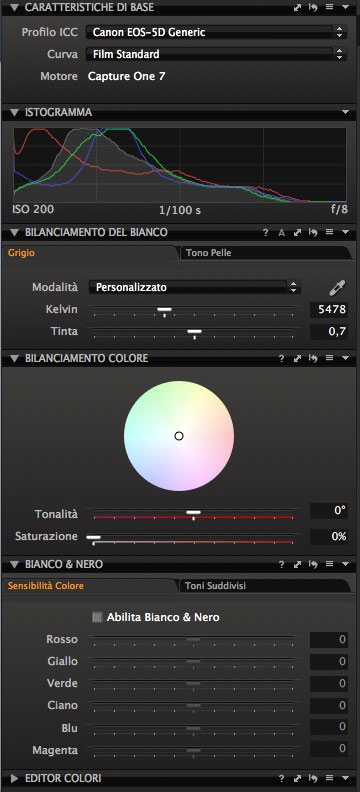Open the Modalità Personalizzato dropdown
This screenshot has width=360, height=792.
pyautogui.click(x=195, y=287)
